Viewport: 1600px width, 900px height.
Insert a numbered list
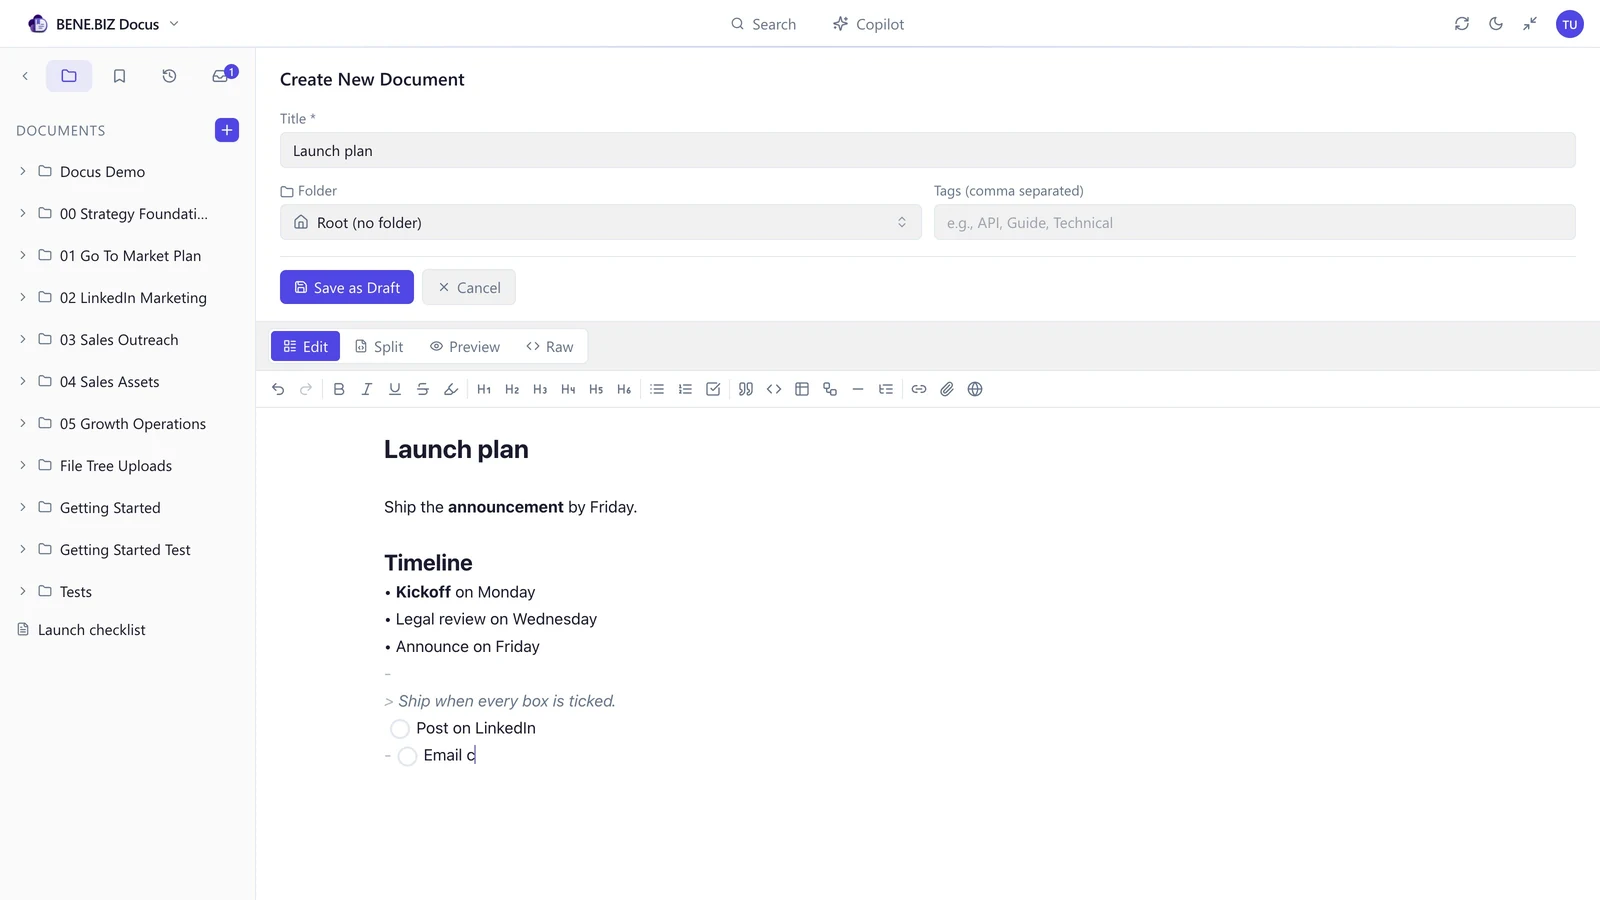[685, 389]
